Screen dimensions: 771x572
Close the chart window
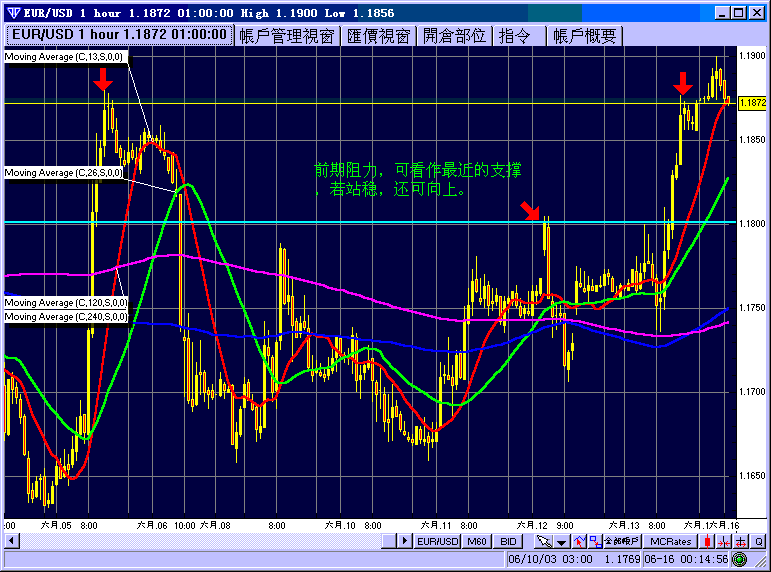pos(757,13)
